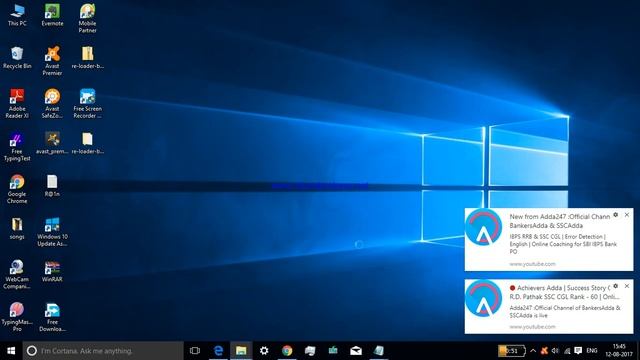
Task: Open settings gear on 'New from Adda247' notification
Action: (x=616, y=215)
